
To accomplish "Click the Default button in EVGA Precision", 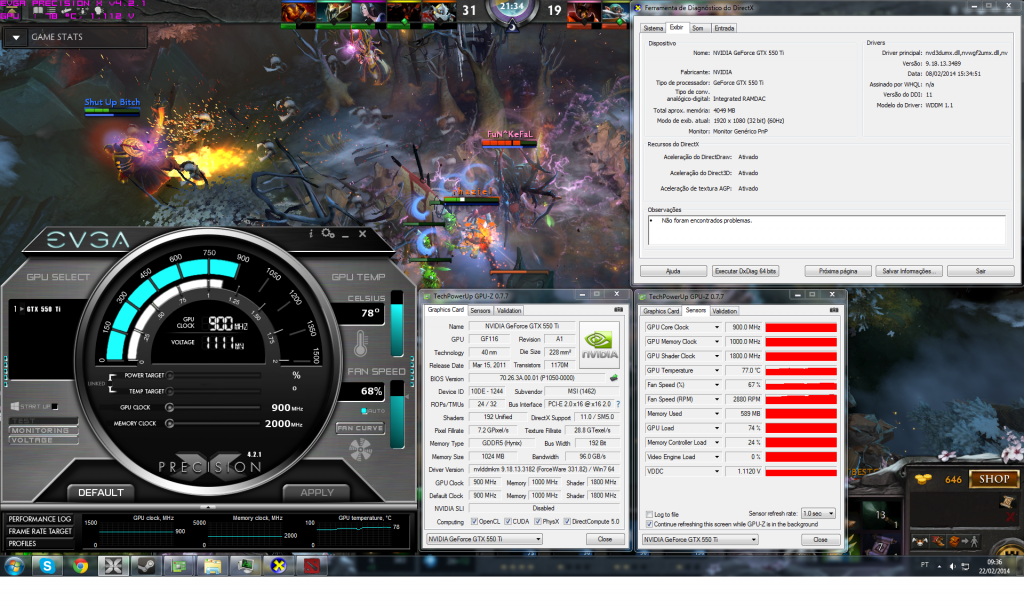I will click(101, 493).
